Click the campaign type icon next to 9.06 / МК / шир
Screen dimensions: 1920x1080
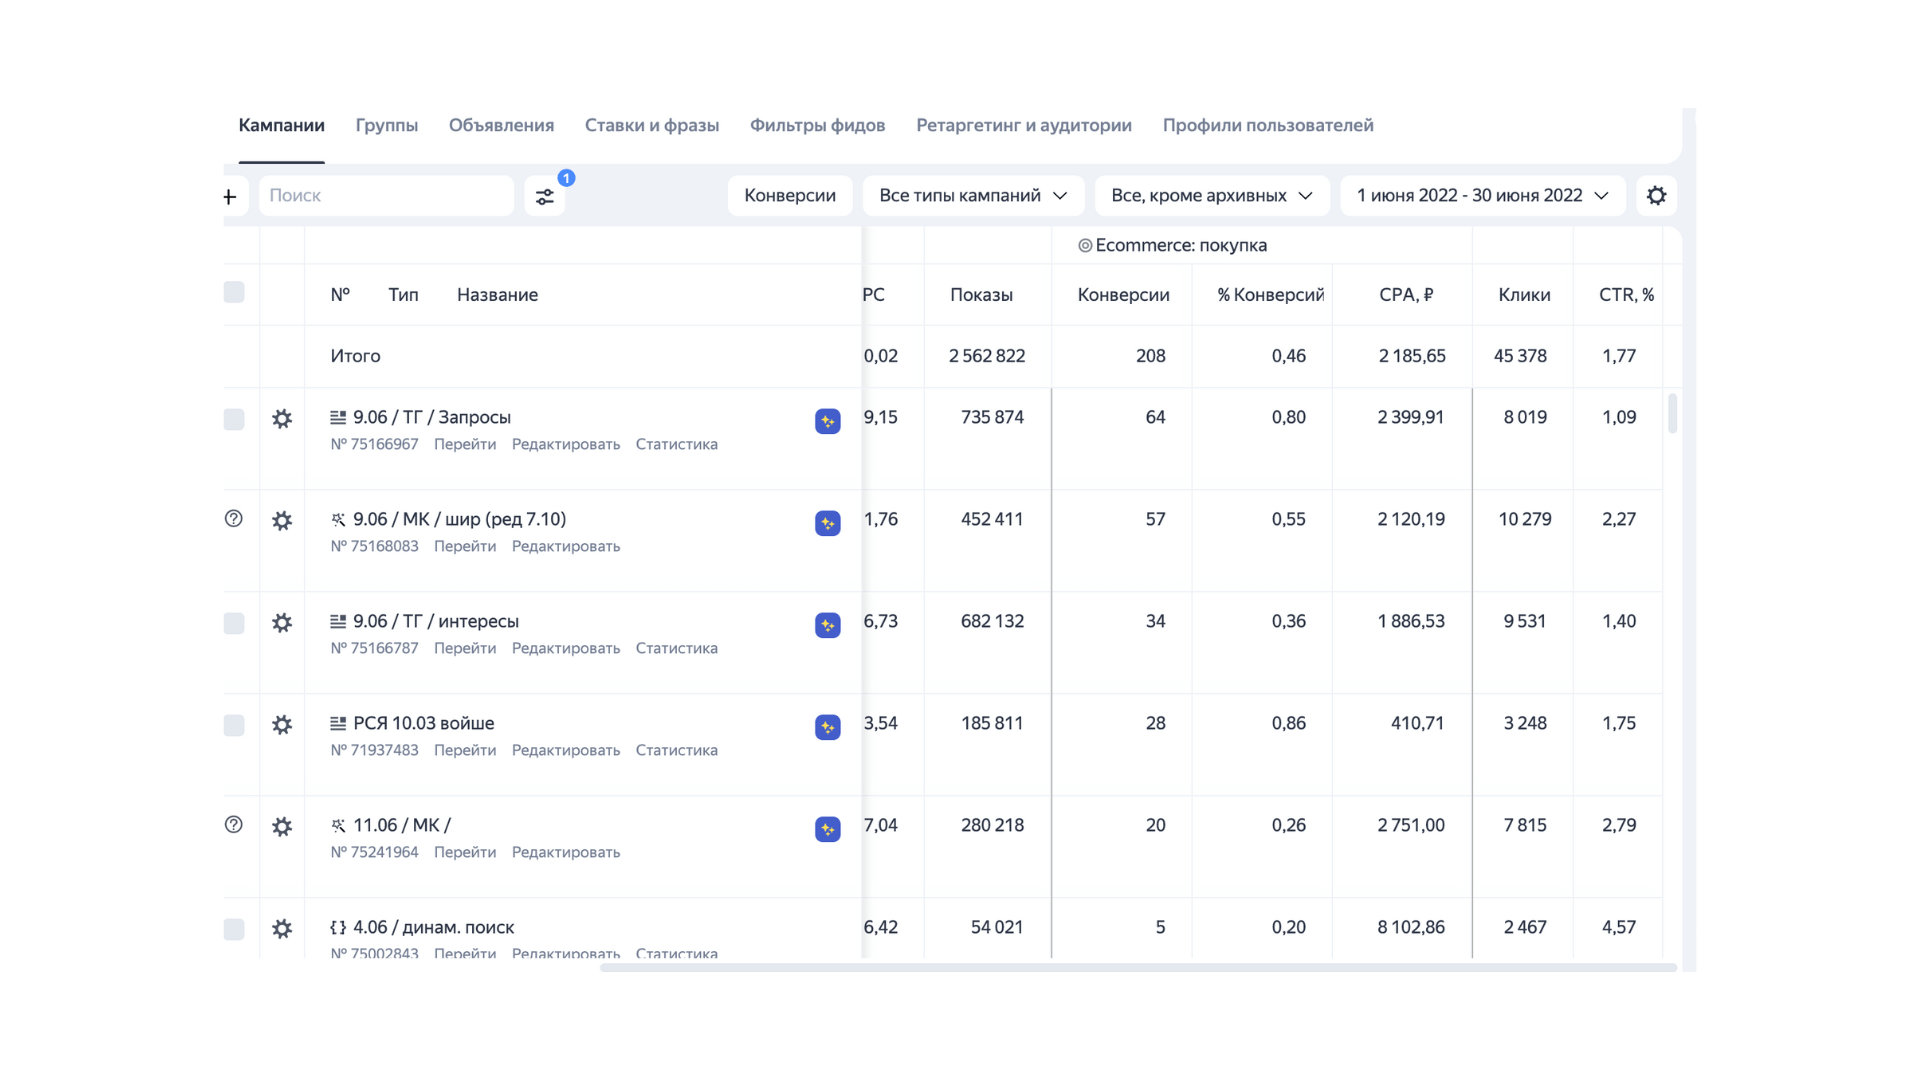point(337,518)
